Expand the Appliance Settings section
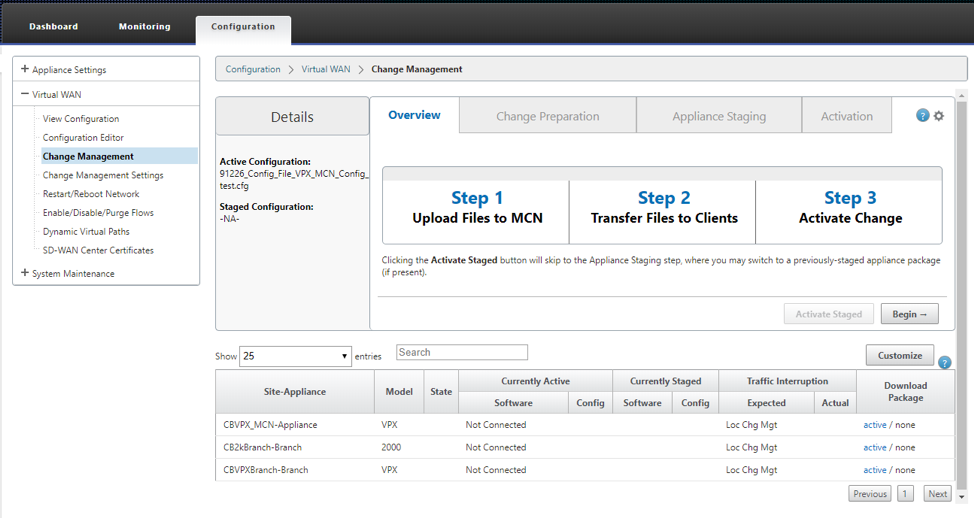 (x=25, y=70)
